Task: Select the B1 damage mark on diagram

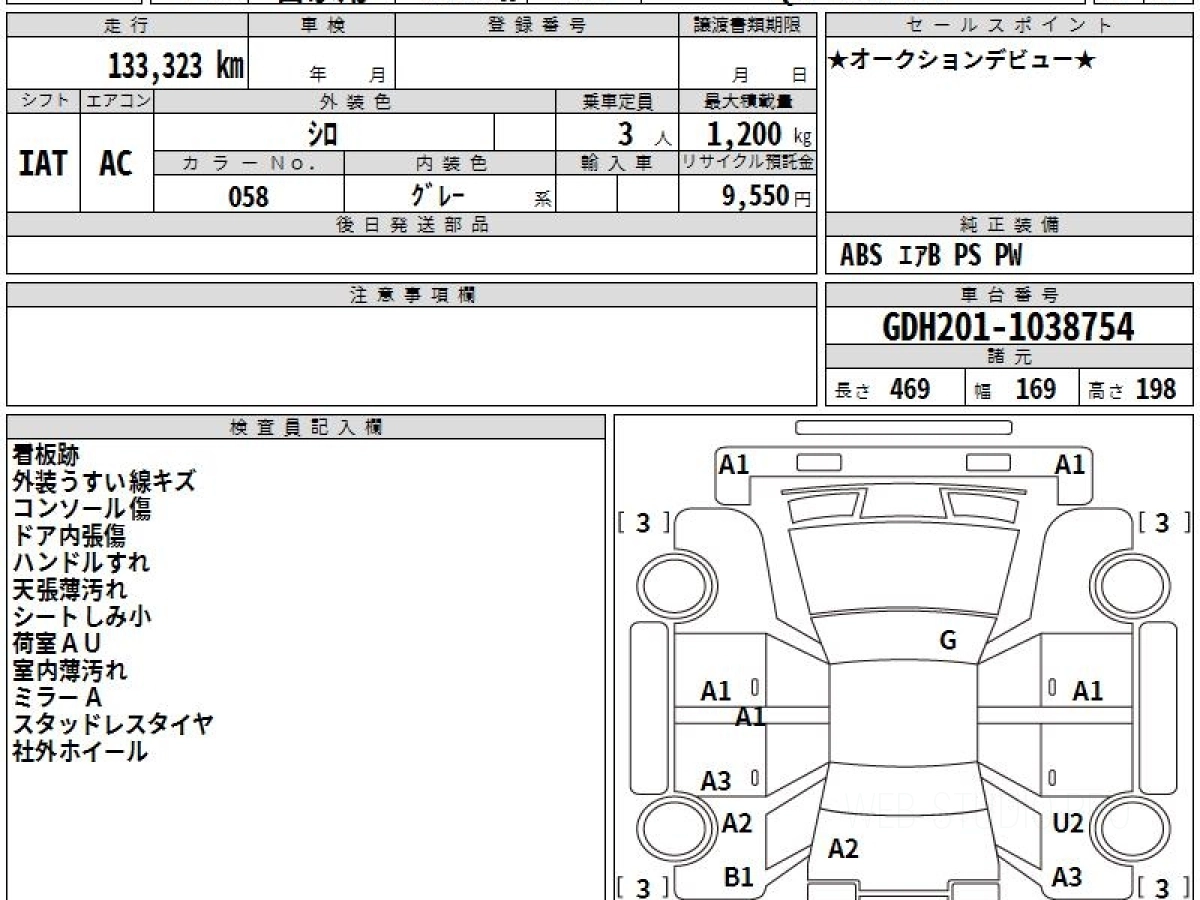Action: pyautogui.click(x=738, y=877)
